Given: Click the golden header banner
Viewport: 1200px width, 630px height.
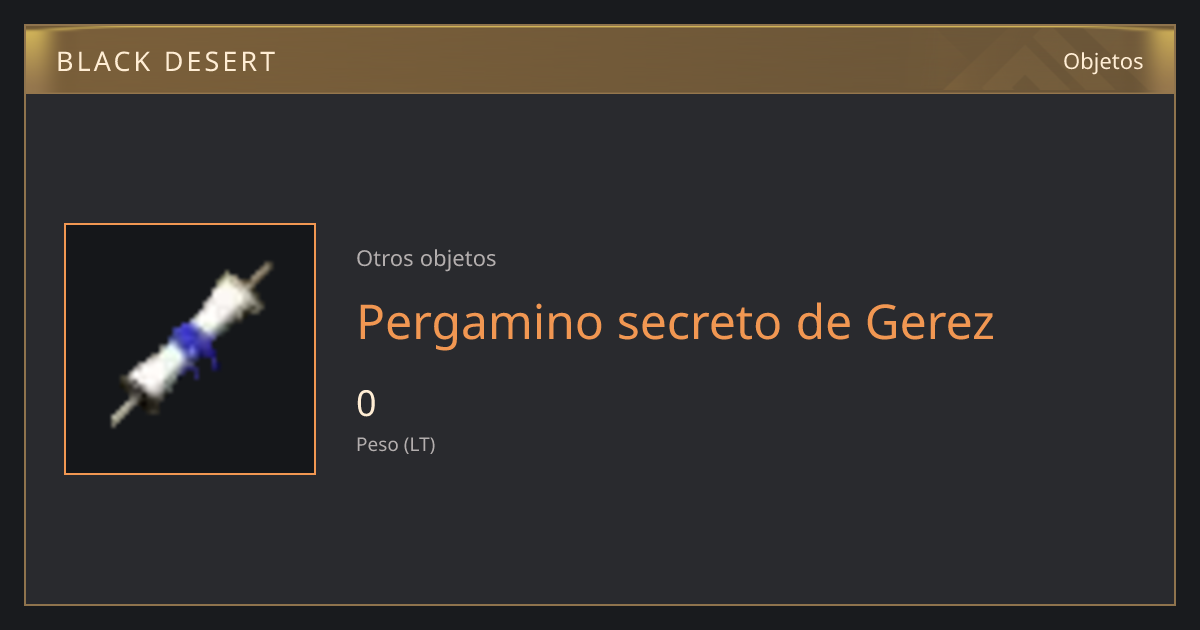Looking at the screenshot, I should (x=600, y=60).
